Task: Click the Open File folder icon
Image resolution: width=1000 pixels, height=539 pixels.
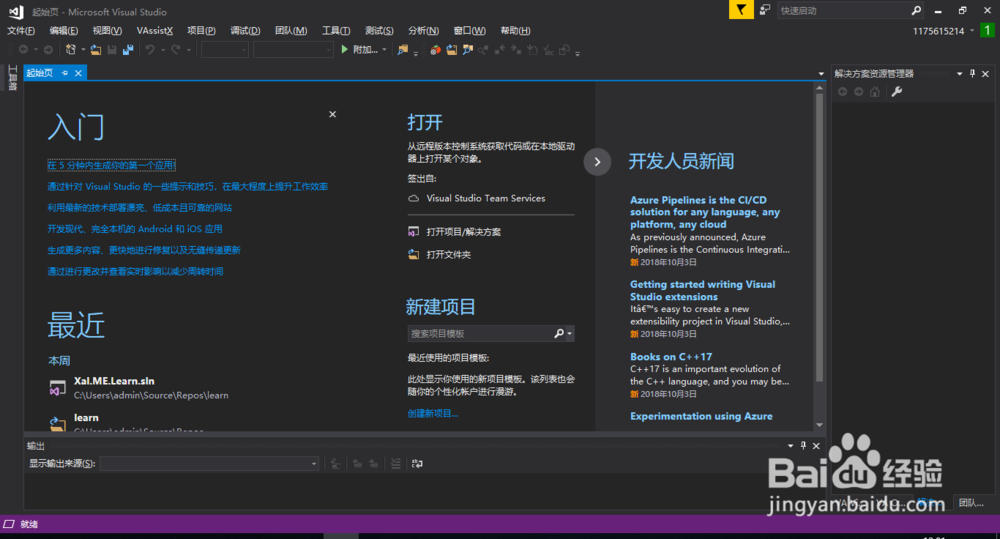Action: pyautogui.click(x=96, y=50)
